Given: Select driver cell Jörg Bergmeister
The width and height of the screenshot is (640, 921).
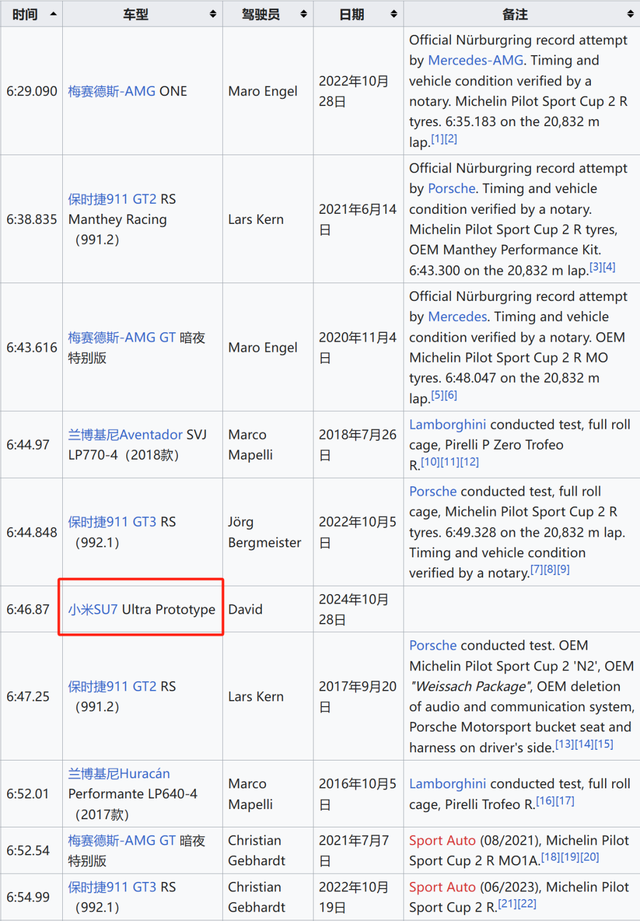Looking at the screenshot, I should 268,532.
